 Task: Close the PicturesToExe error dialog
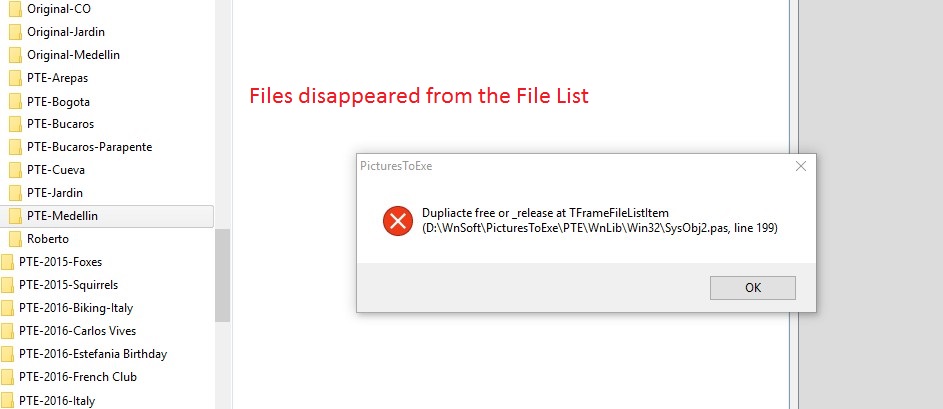pos(800,166)
